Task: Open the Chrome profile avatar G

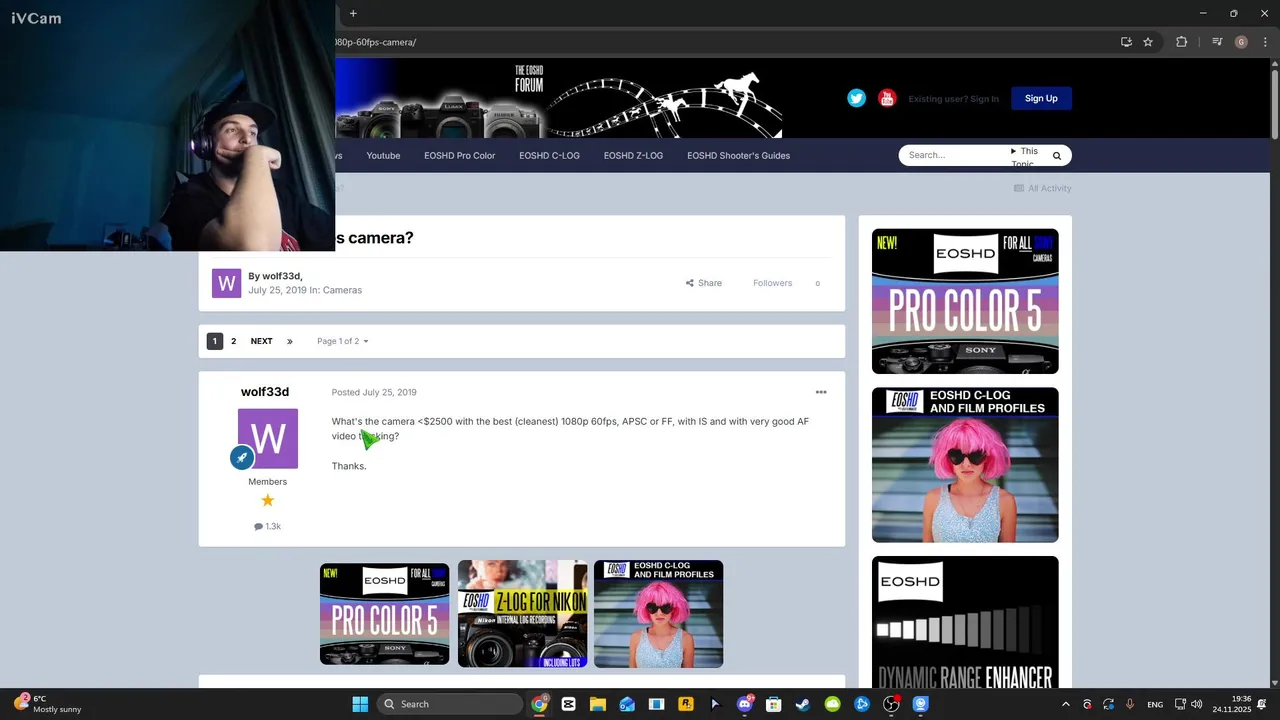Action: pos(1241,42)
